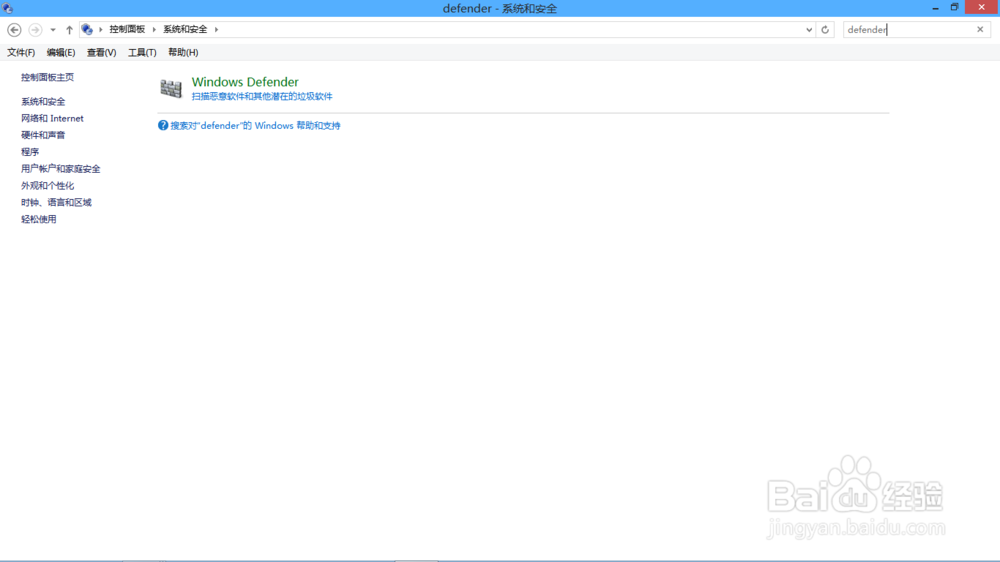Minimize the defender window
This screenshot has width=1000, height=562.
(936, 8)
